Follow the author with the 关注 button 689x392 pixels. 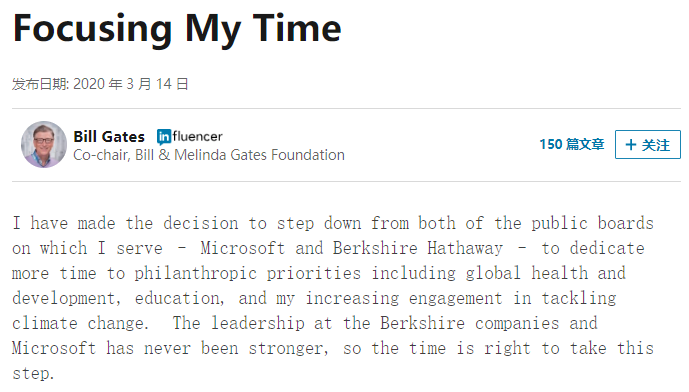(x=648, y=145)
